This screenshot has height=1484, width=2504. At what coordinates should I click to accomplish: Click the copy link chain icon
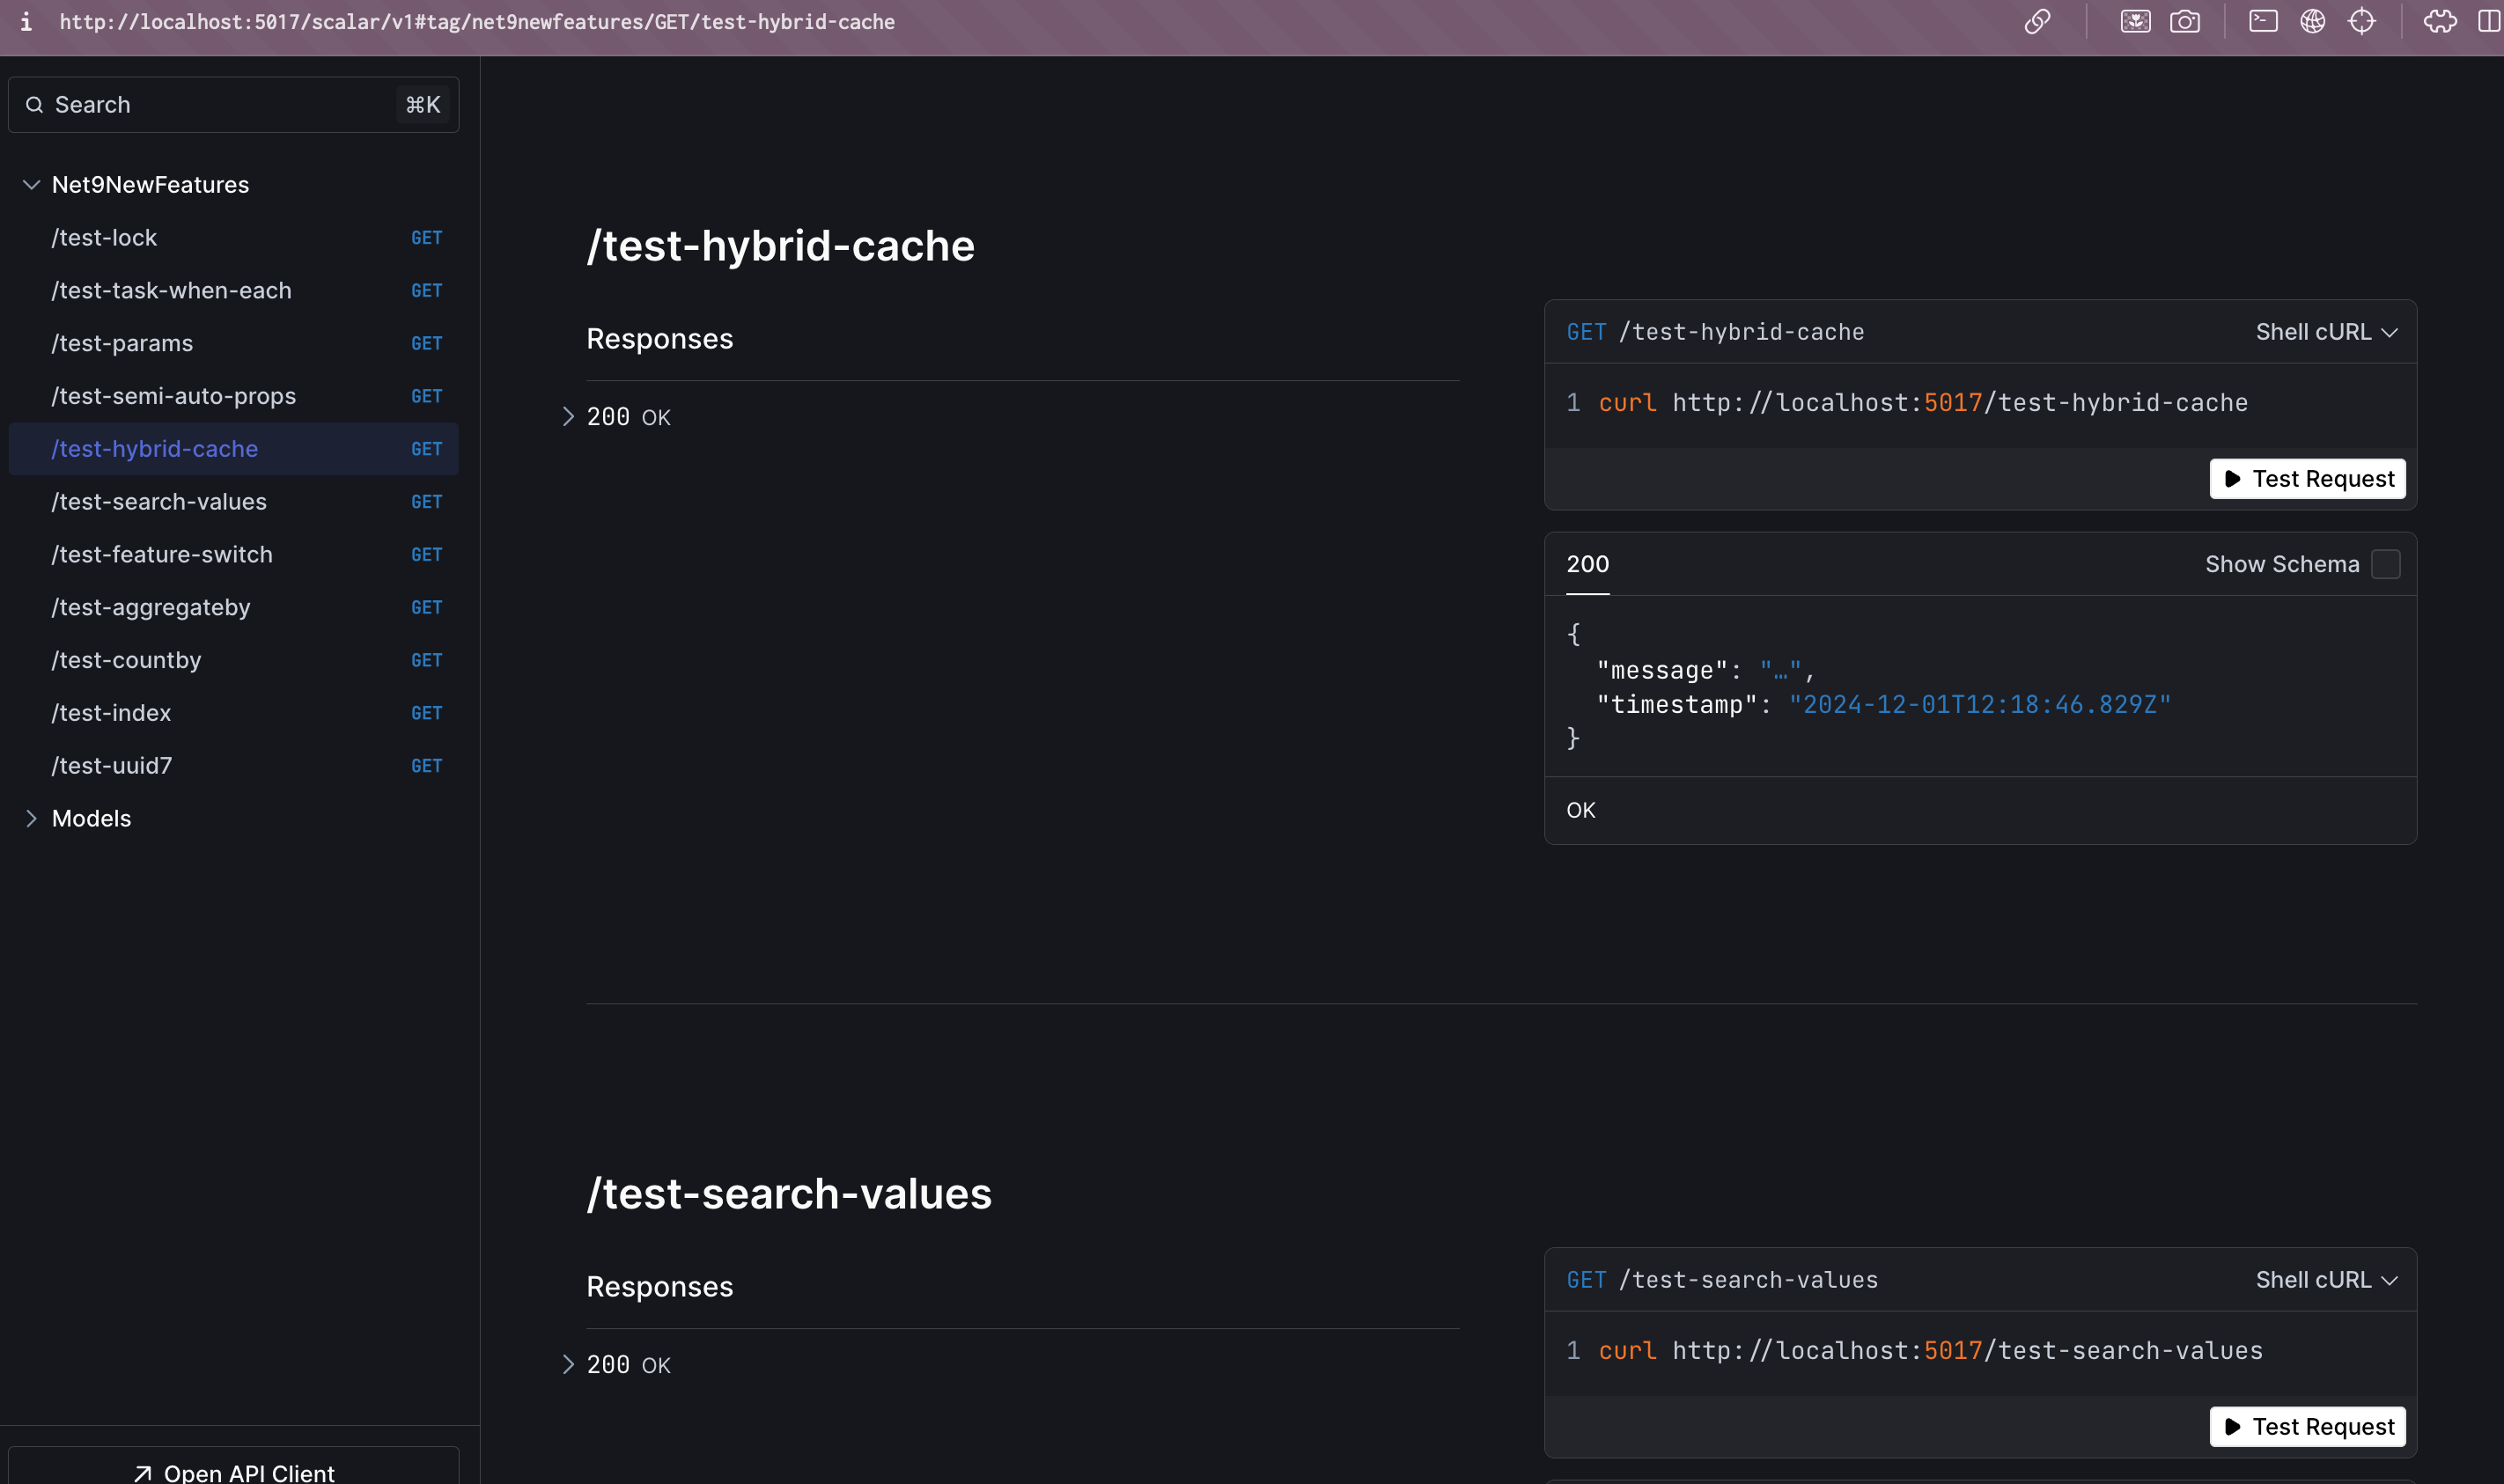[x=2037, y=22]
